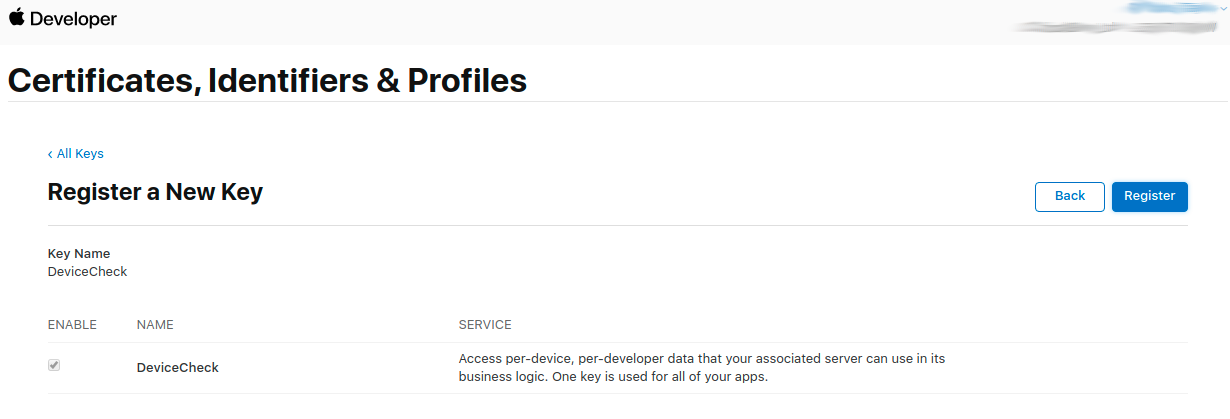Click the DeviceCheck service description text
The image size is (1230, 419).
tap(700, 358)
